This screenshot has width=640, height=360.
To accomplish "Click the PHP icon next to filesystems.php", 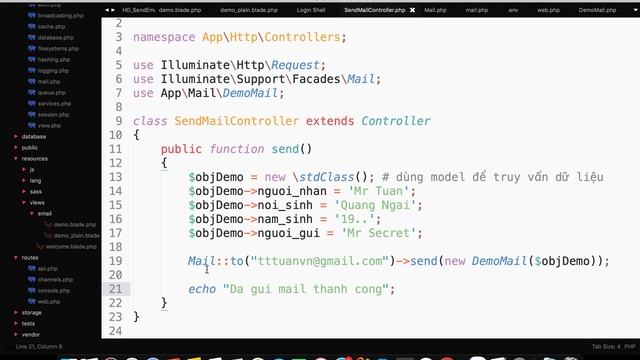I will click(x=31, y=49).
